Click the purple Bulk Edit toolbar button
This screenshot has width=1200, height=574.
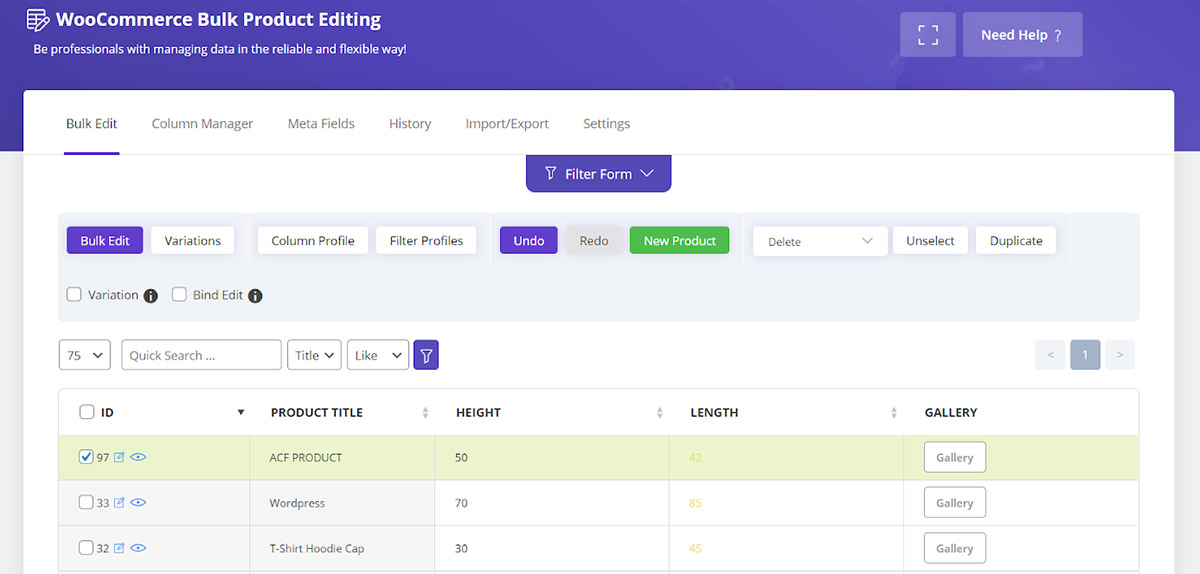point(105,241)
